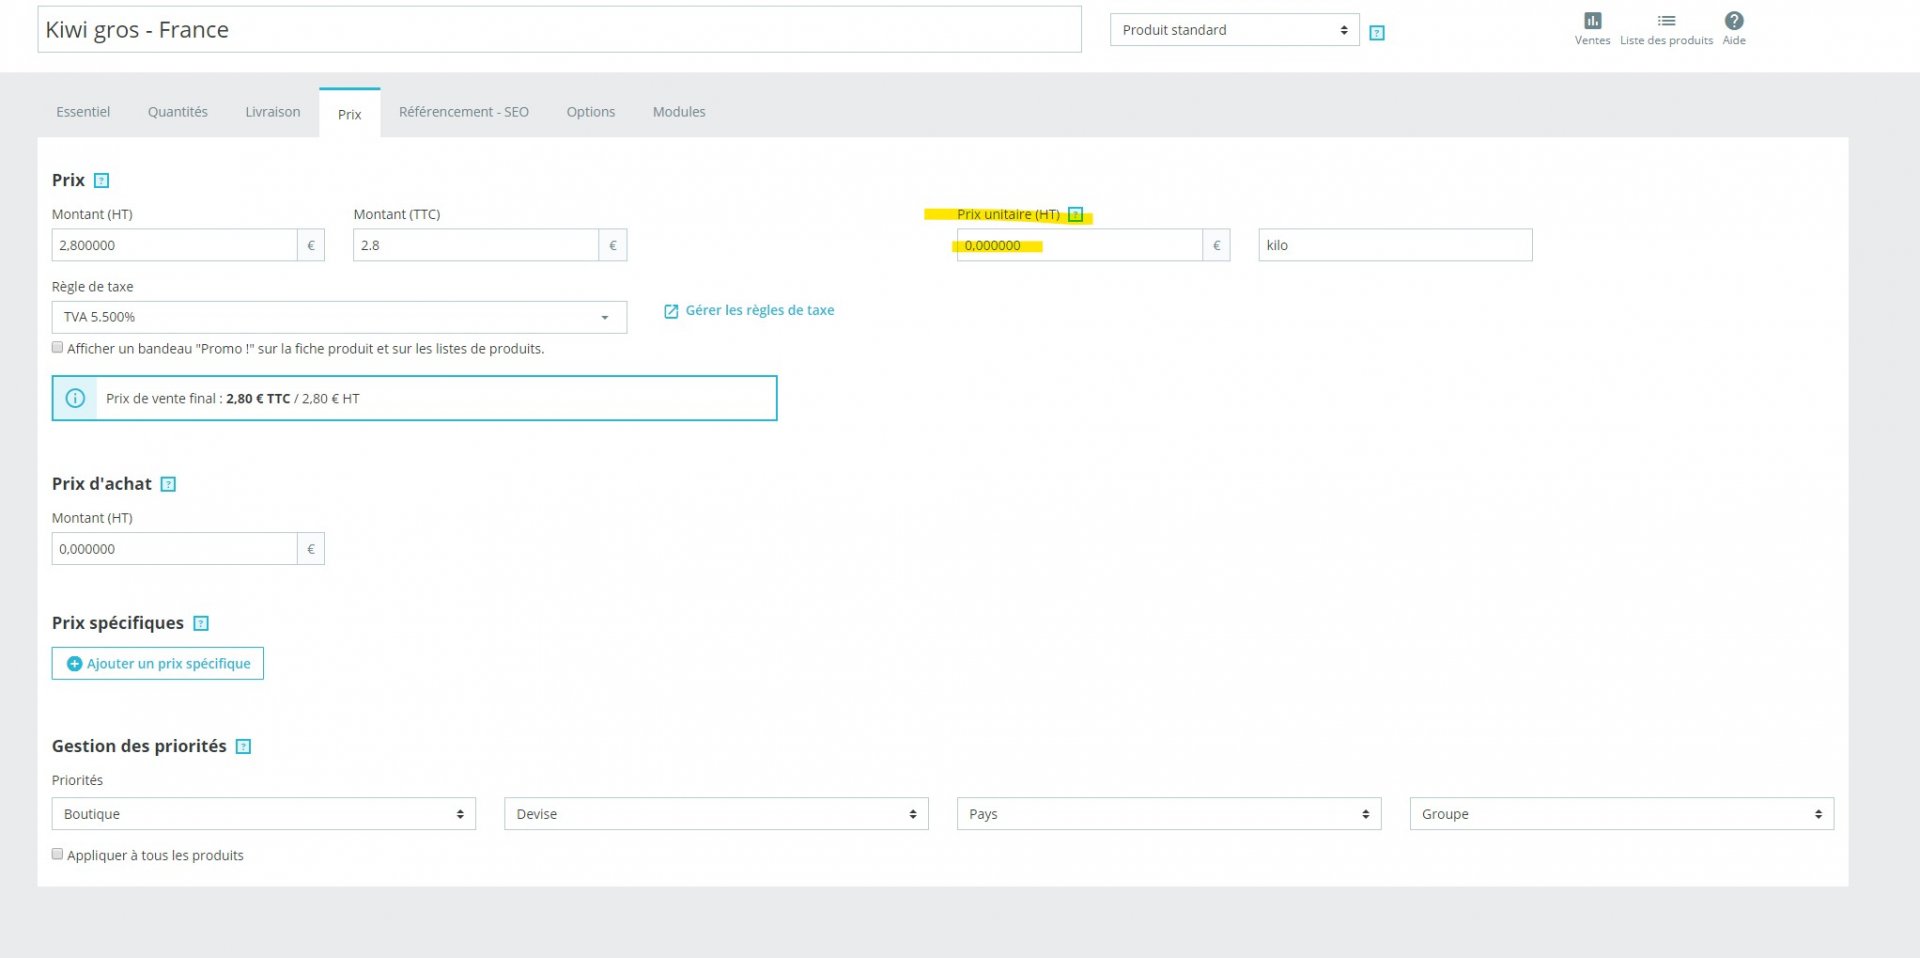
Task: Open the Devise priority dropdown
Action: pos(716,814)
